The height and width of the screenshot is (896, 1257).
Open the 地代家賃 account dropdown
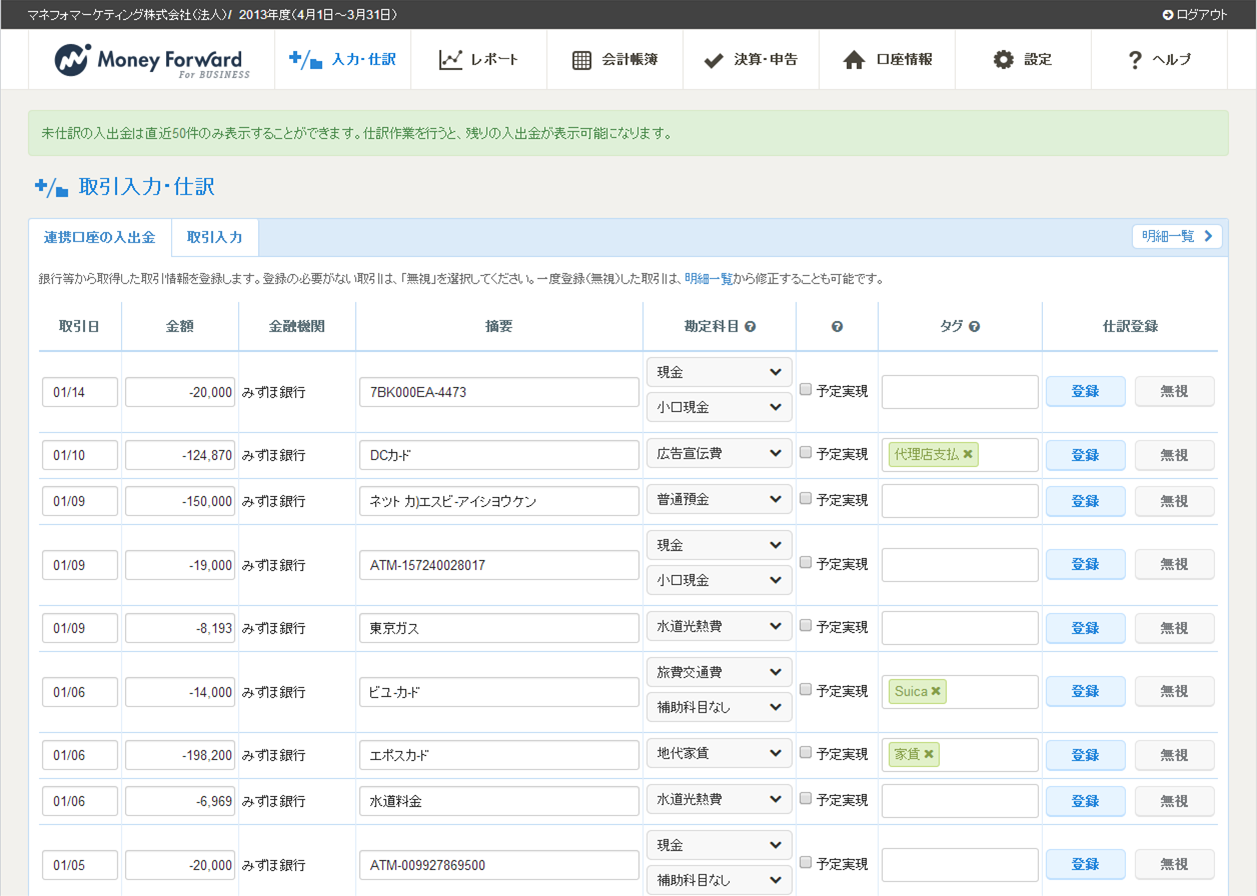point(719,754)
